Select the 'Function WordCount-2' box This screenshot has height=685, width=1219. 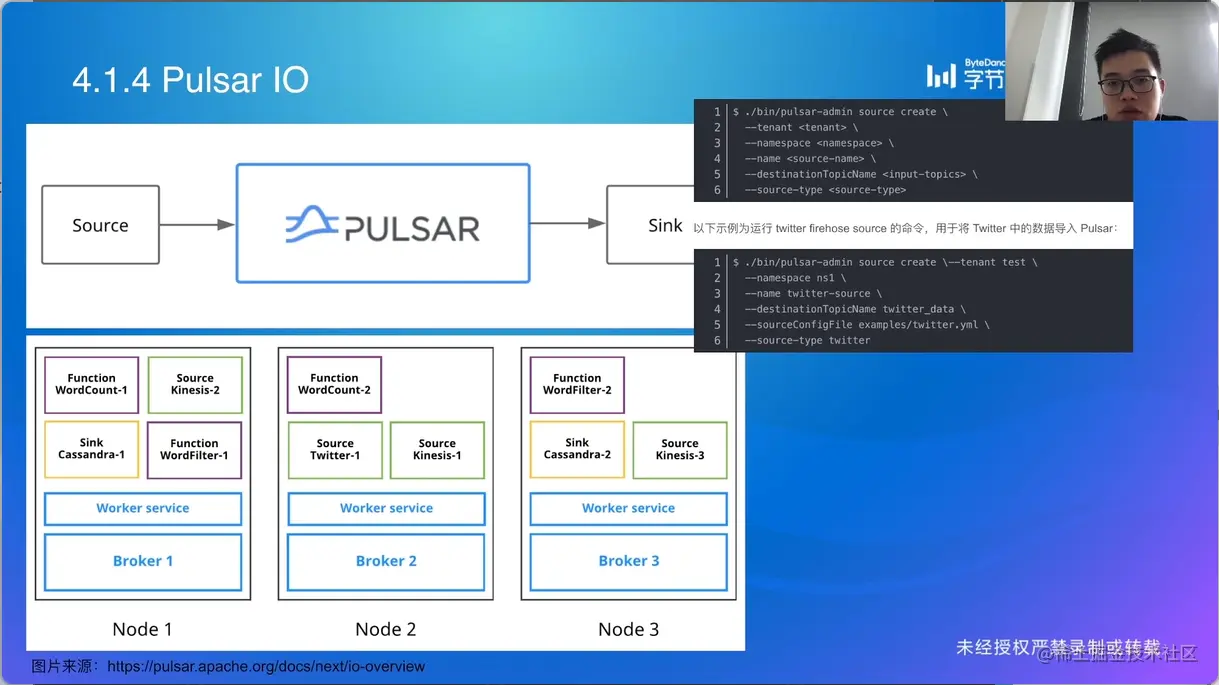(334, 385)
